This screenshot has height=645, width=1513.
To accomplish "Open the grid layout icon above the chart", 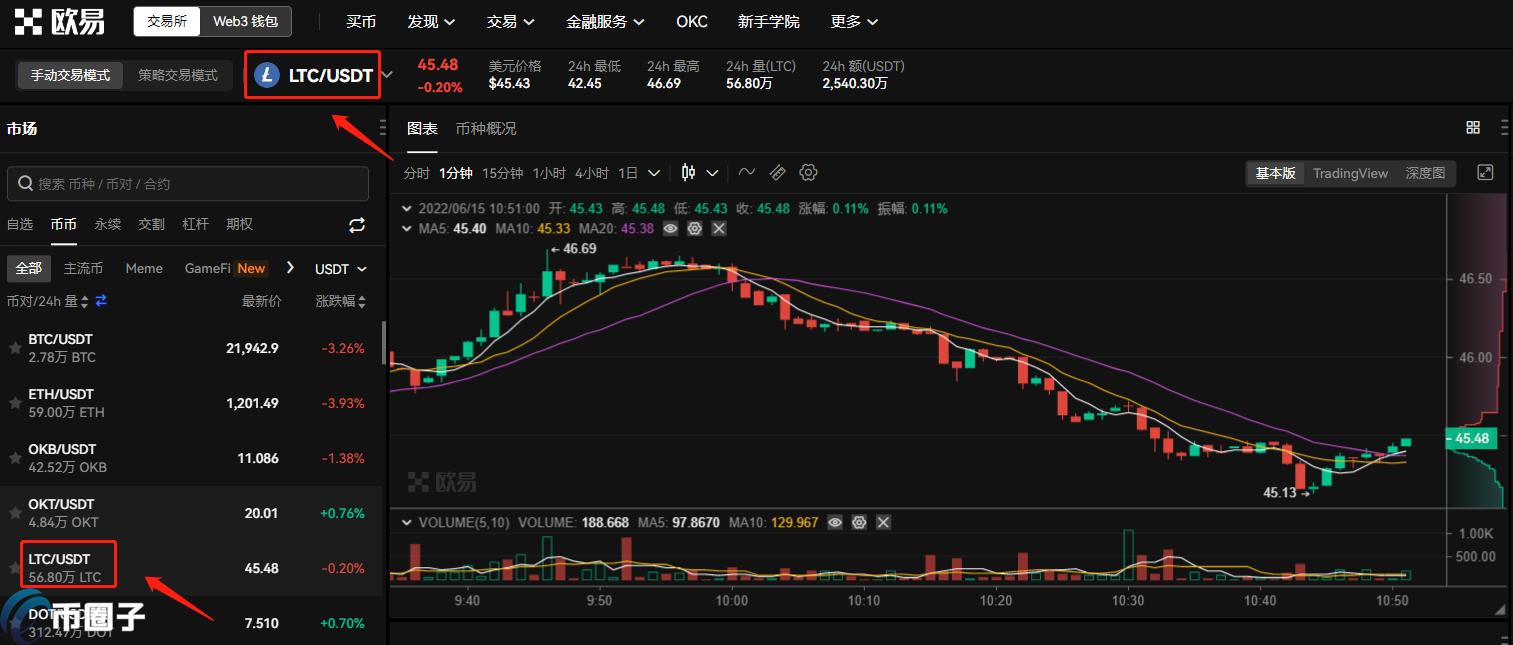I will 1473,128.
